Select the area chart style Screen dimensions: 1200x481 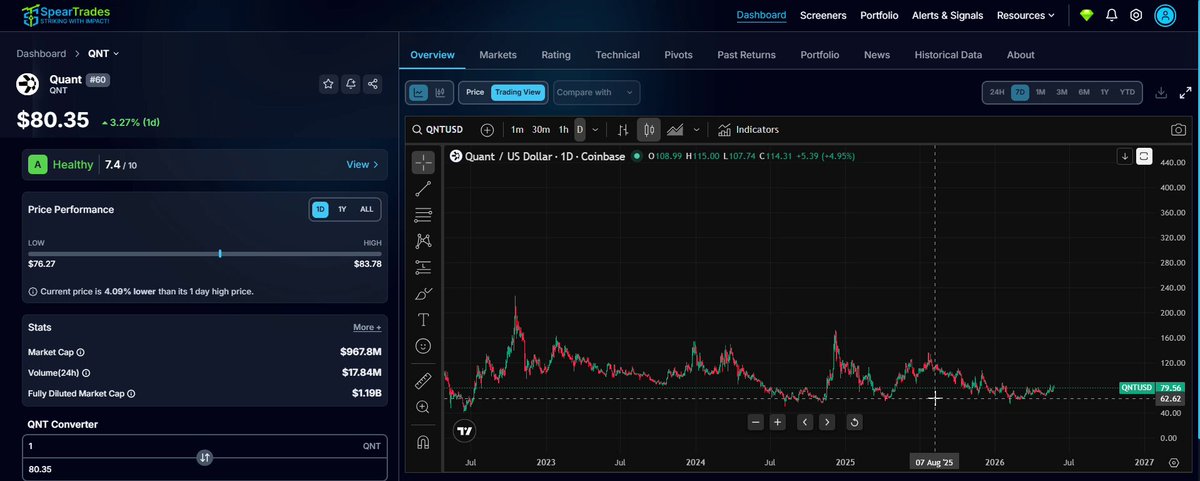pyautogui.click(x=675, y=129)
